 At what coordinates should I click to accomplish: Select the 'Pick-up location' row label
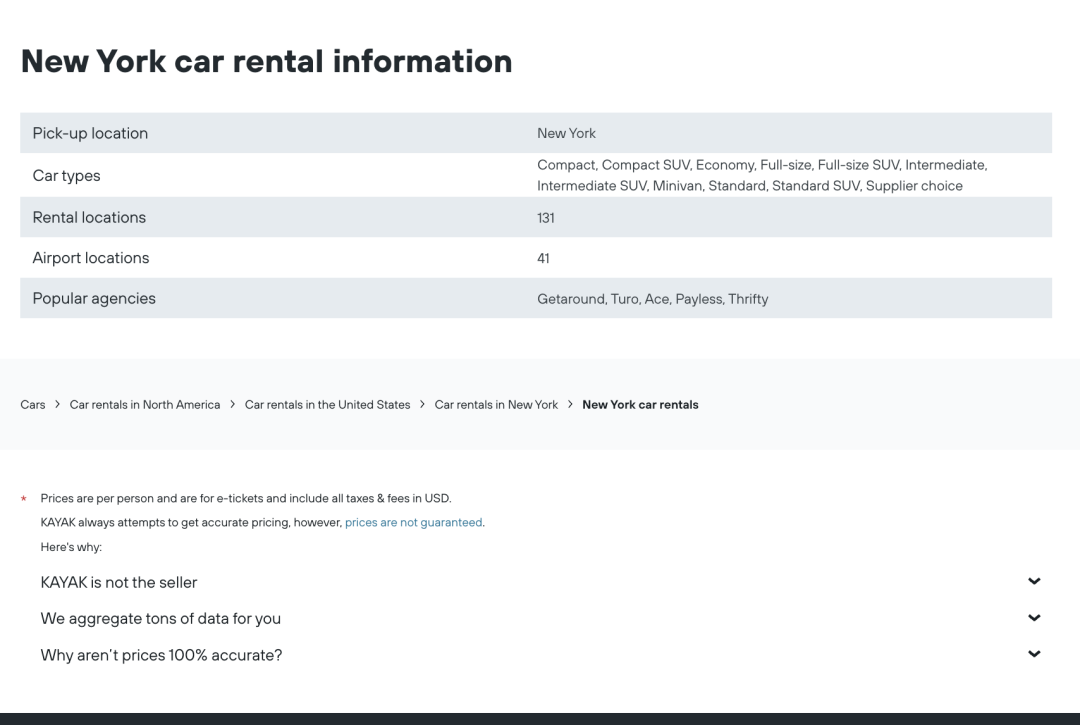pyautogui.click(x=90, y=133)
